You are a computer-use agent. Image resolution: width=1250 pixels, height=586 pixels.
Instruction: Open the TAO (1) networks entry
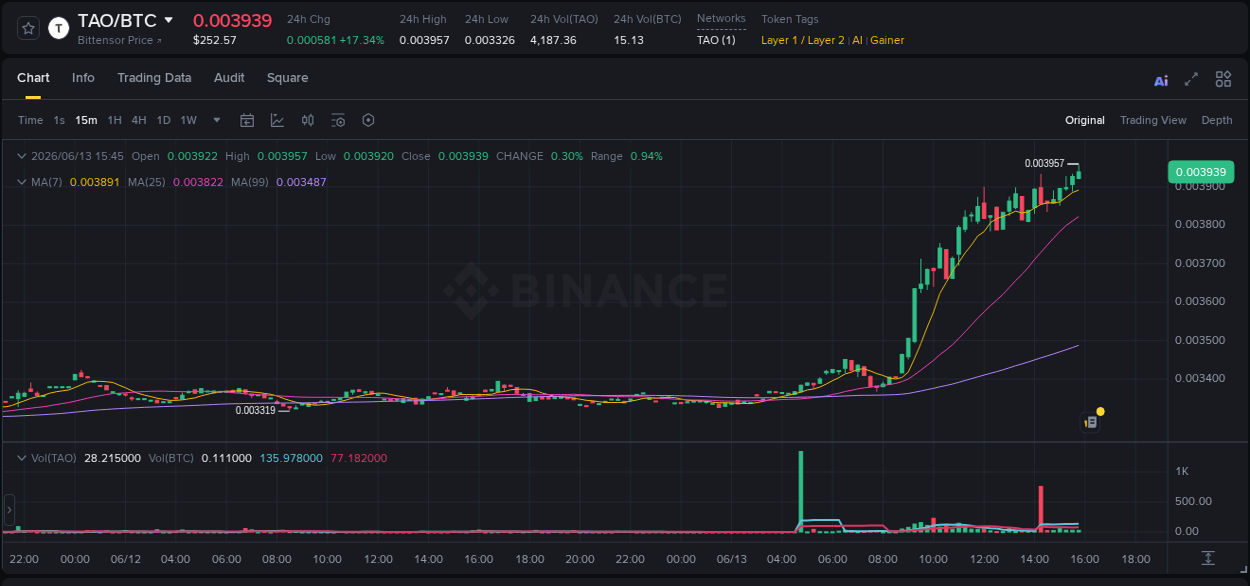(x=716, y=40)
